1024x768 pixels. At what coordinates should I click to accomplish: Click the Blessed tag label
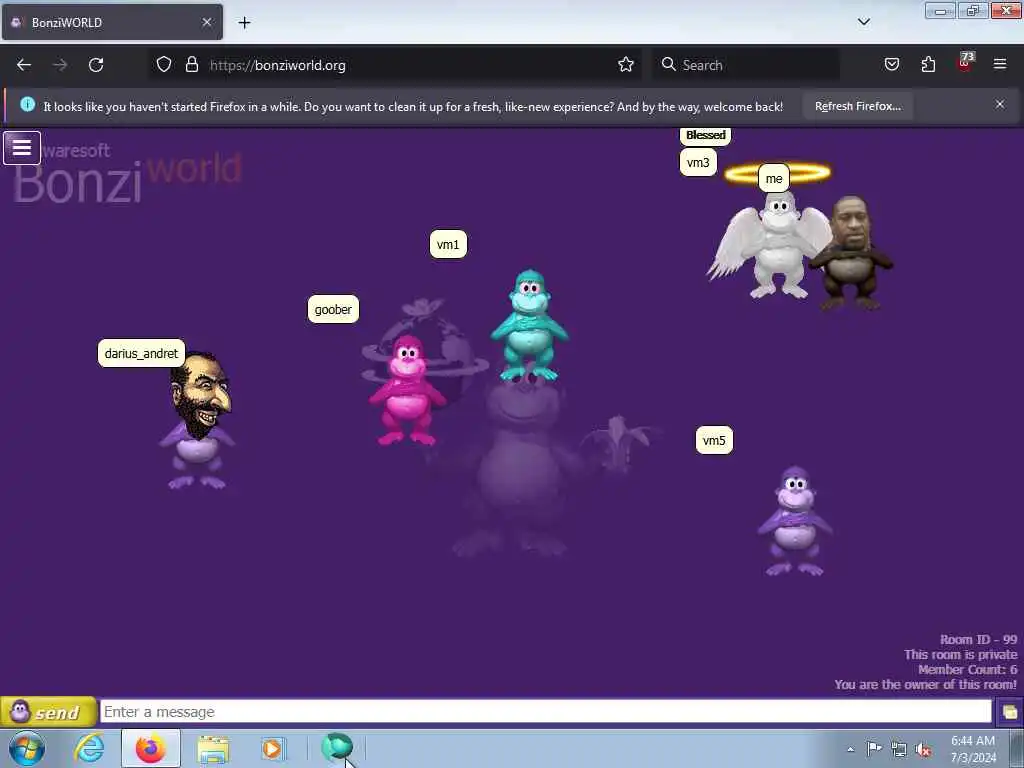point(705,135)
